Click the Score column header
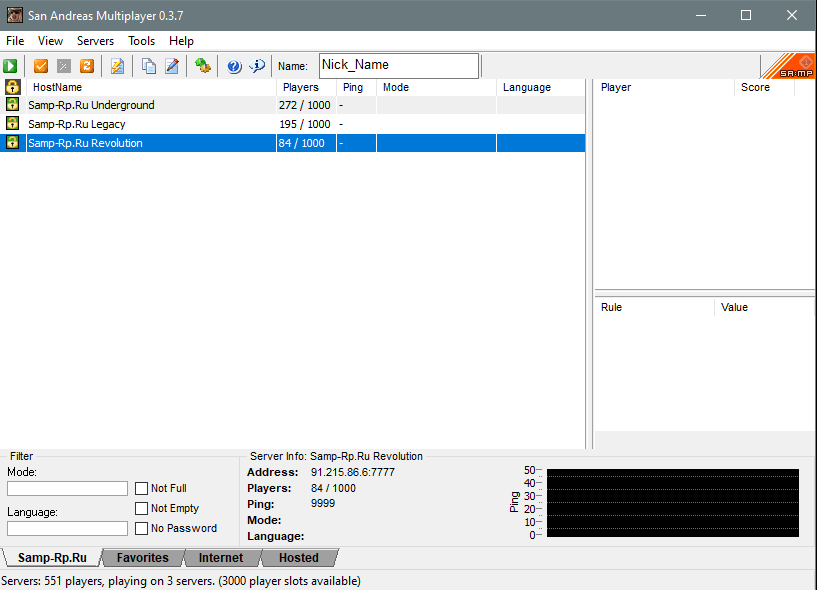The height and width of the screenshot is (590, 817). point(764,87)
